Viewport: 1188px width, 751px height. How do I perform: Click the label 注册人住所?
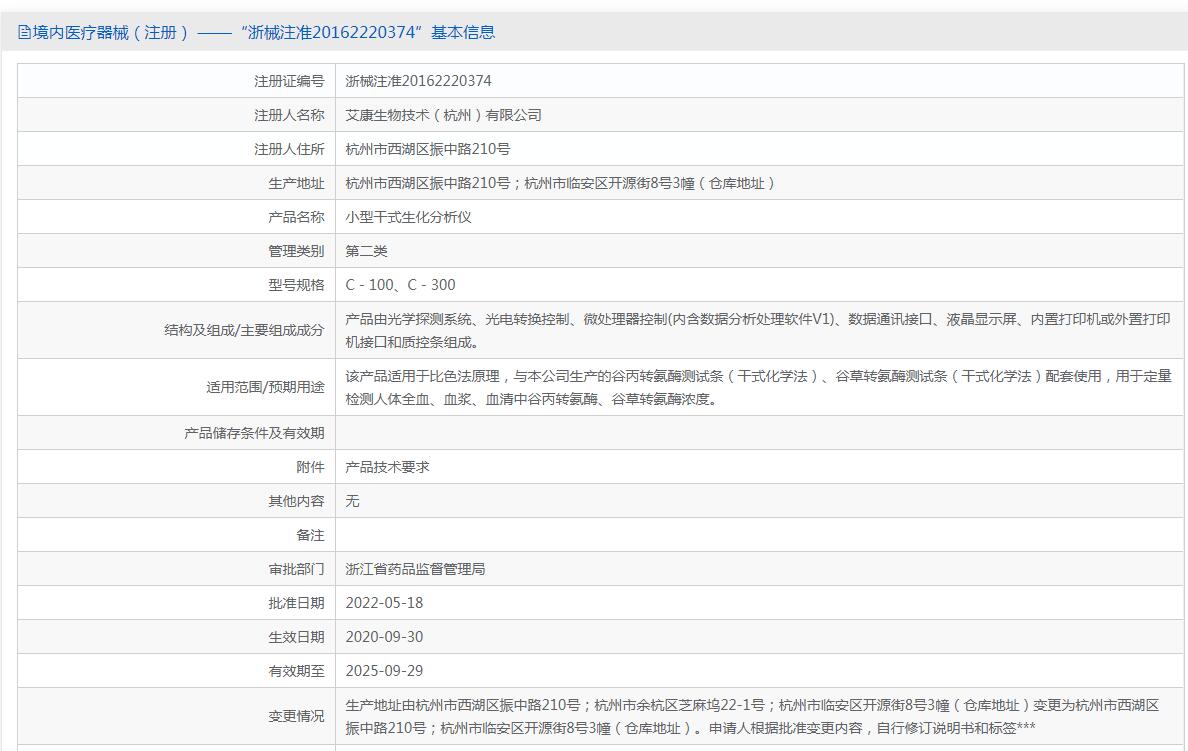[289, 149]
